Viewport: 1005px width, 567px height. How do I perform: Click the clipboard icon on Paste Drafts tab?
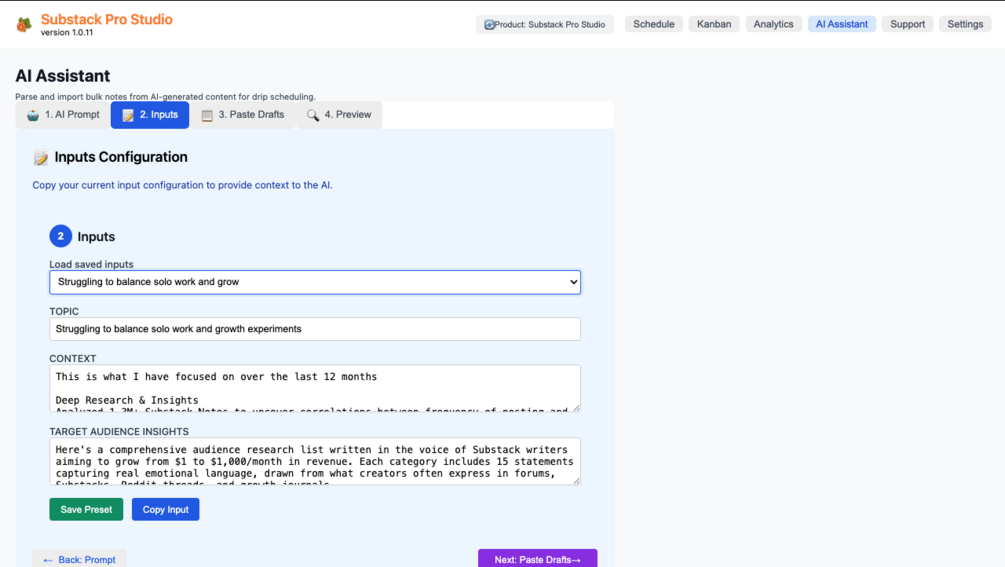click(207, 115)
